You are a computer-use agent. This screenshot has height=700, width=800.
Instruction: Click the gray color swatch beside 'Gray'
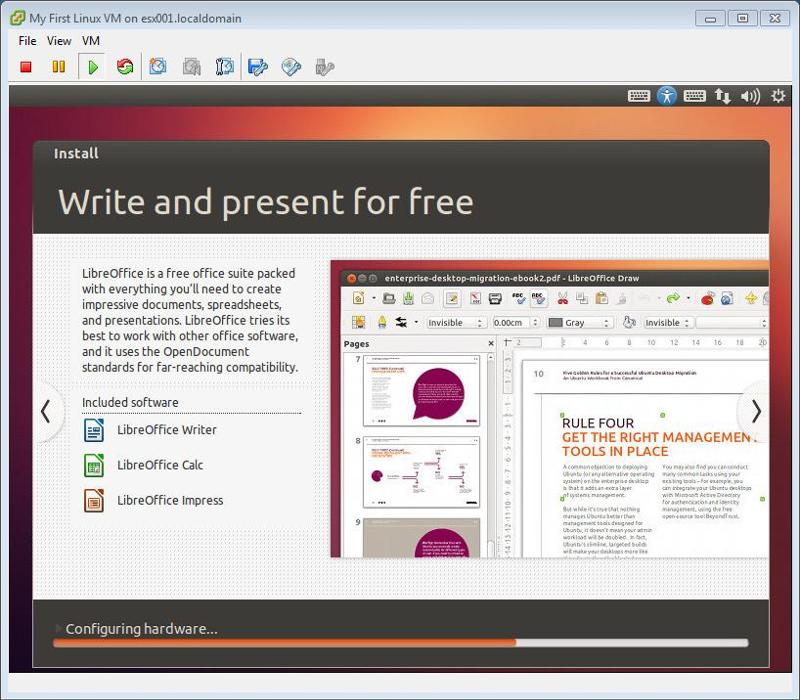[555, 323]
